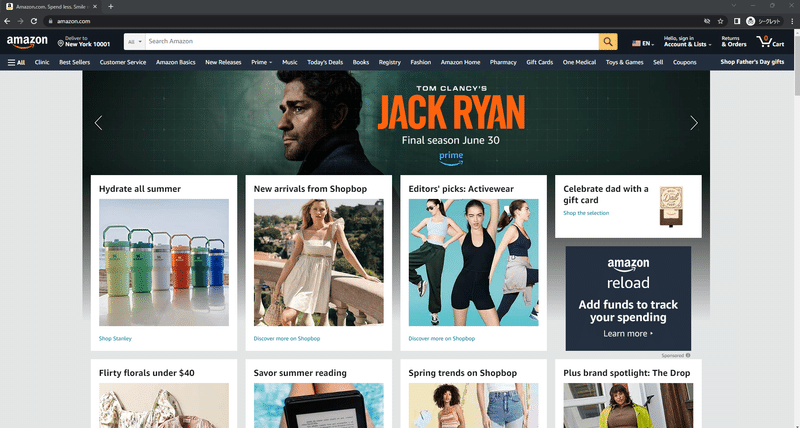Bookmark this page with star icon
Image resolution: width=800 pixels, height=428 pixels.
coord(720,21)
